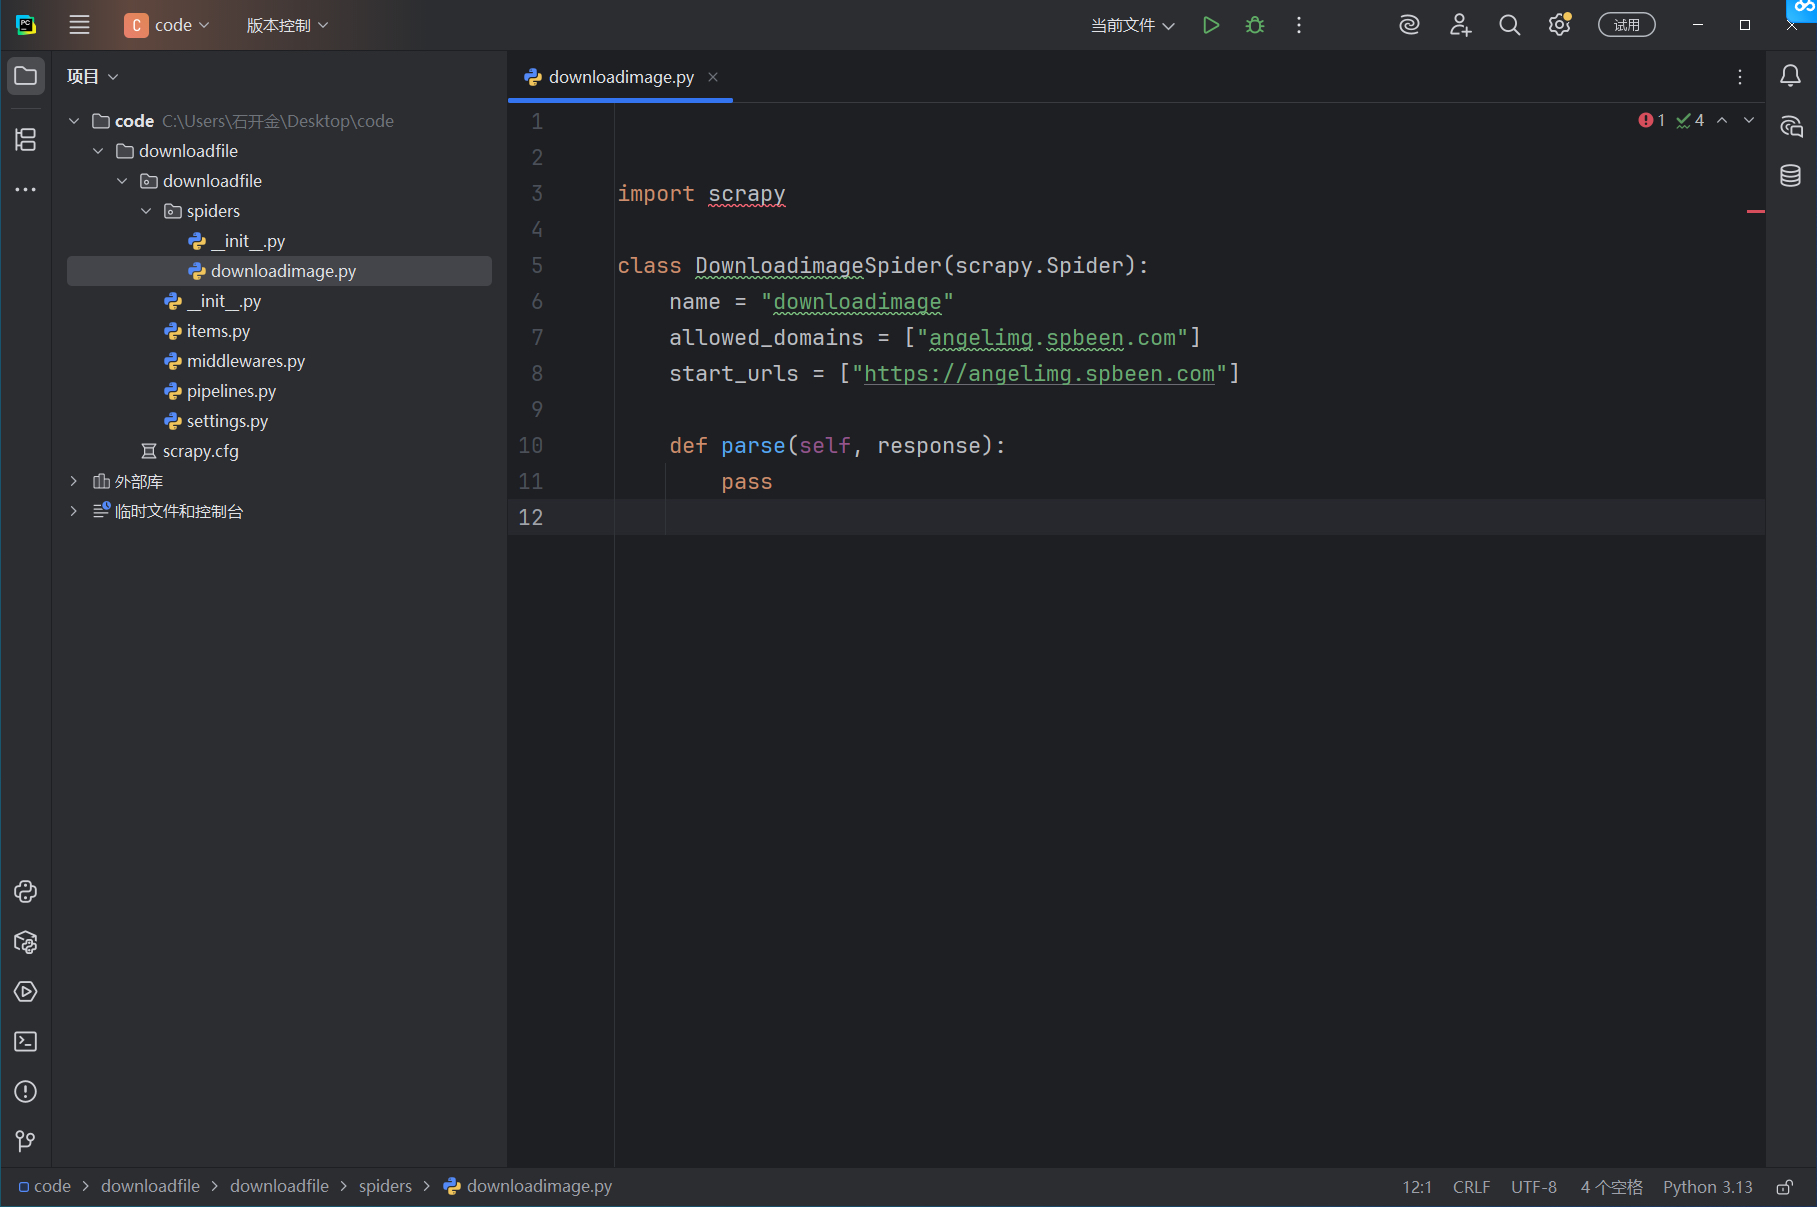The width and height of the screenshot is (1817, 1207).
Task: Collapse the spiders folder
Action: click(146, 211)
